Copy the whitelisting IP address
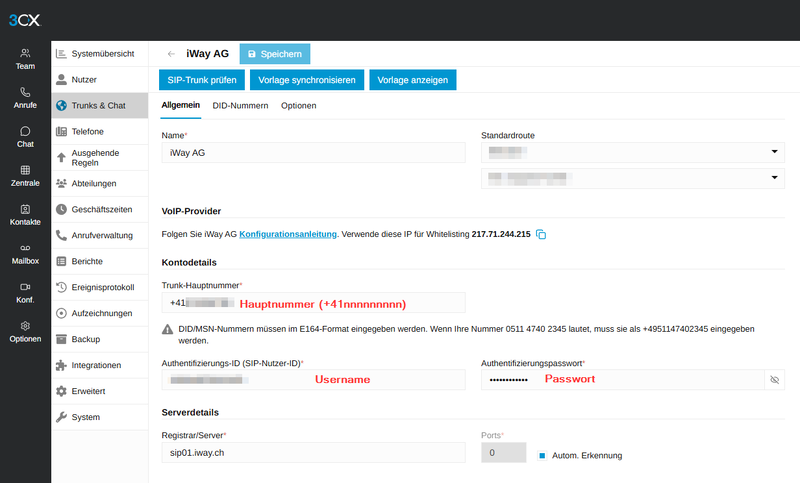 tap(541, 234)
